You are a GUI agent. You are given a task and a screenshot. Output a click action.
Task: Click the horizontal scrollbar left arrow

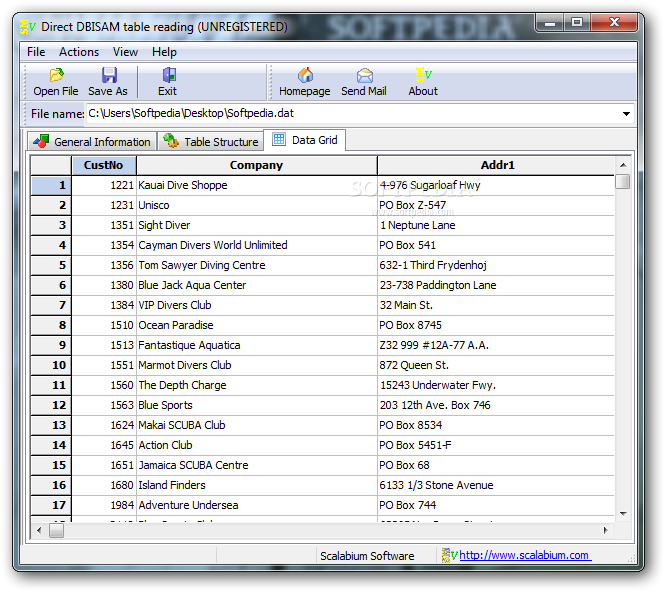(x=39, y=530)
